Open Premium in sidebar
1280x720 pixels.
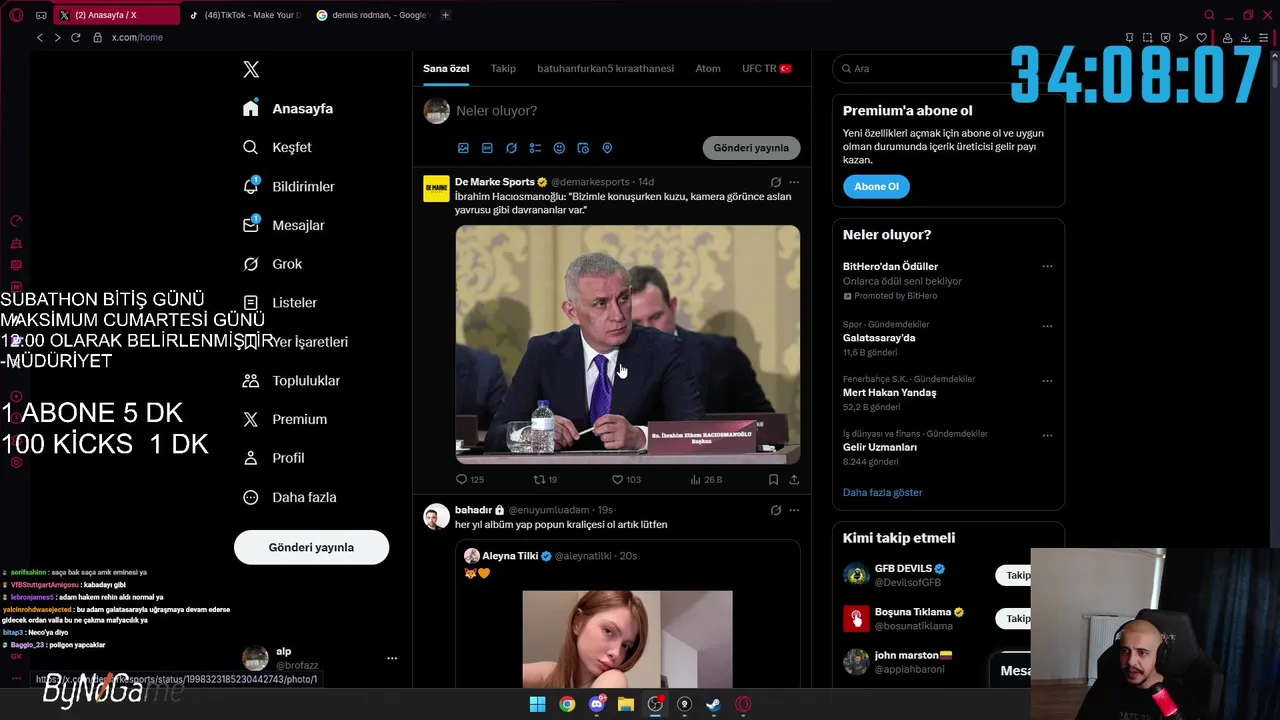[285, 419]
